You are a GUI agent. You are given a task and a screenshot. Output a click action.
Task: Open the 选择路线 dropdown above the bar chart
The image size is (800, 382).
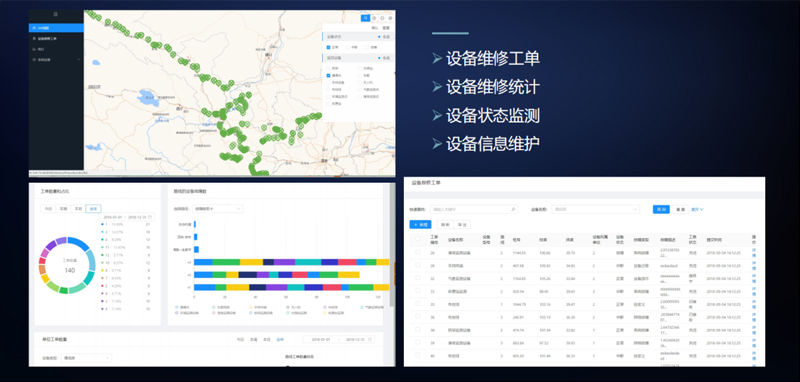[x=218, y=209]
